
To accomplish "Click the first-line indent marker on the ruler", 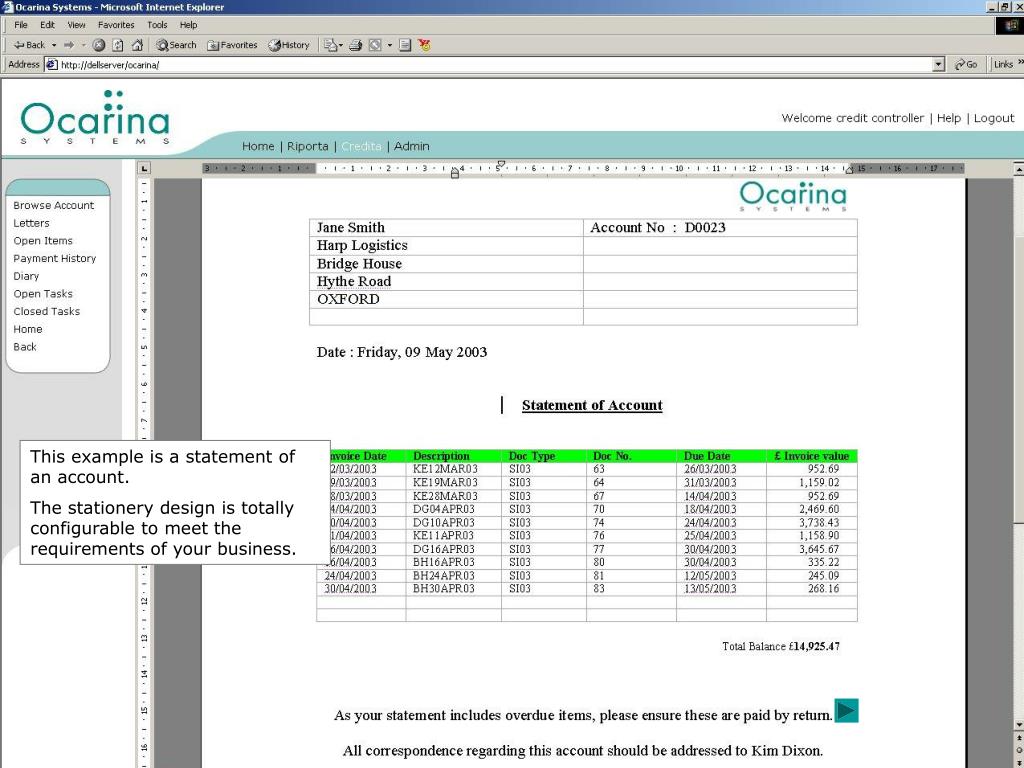I will point(501,165).
